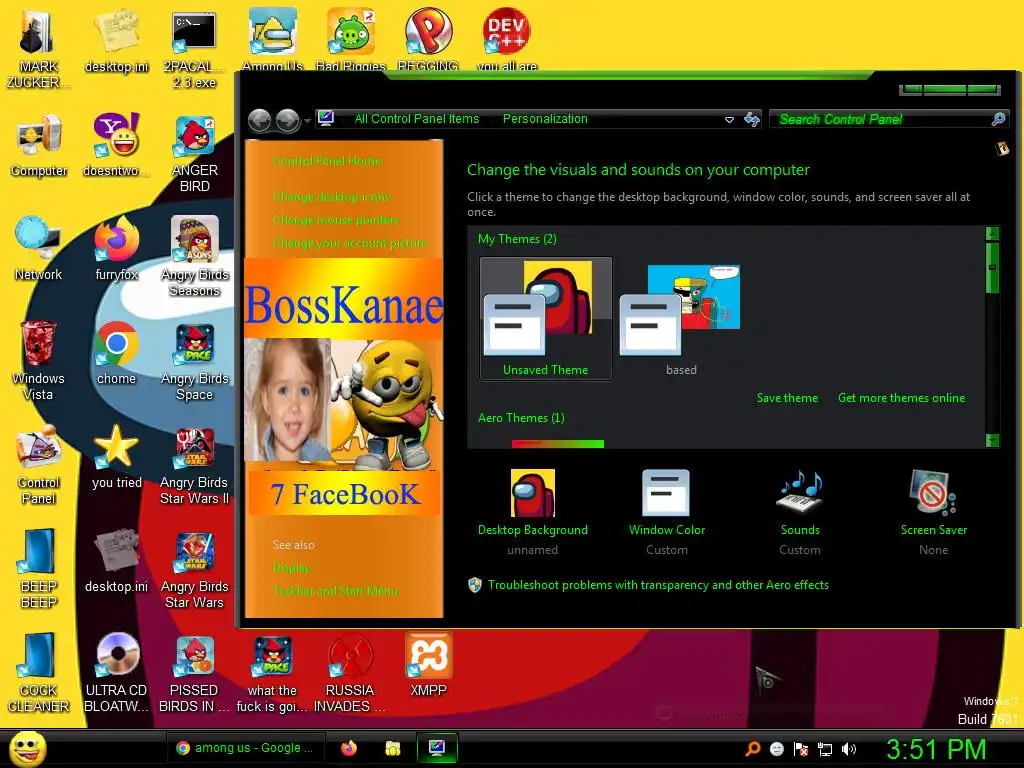
Task: Click Get more themes online link
Action: [901, 398]
